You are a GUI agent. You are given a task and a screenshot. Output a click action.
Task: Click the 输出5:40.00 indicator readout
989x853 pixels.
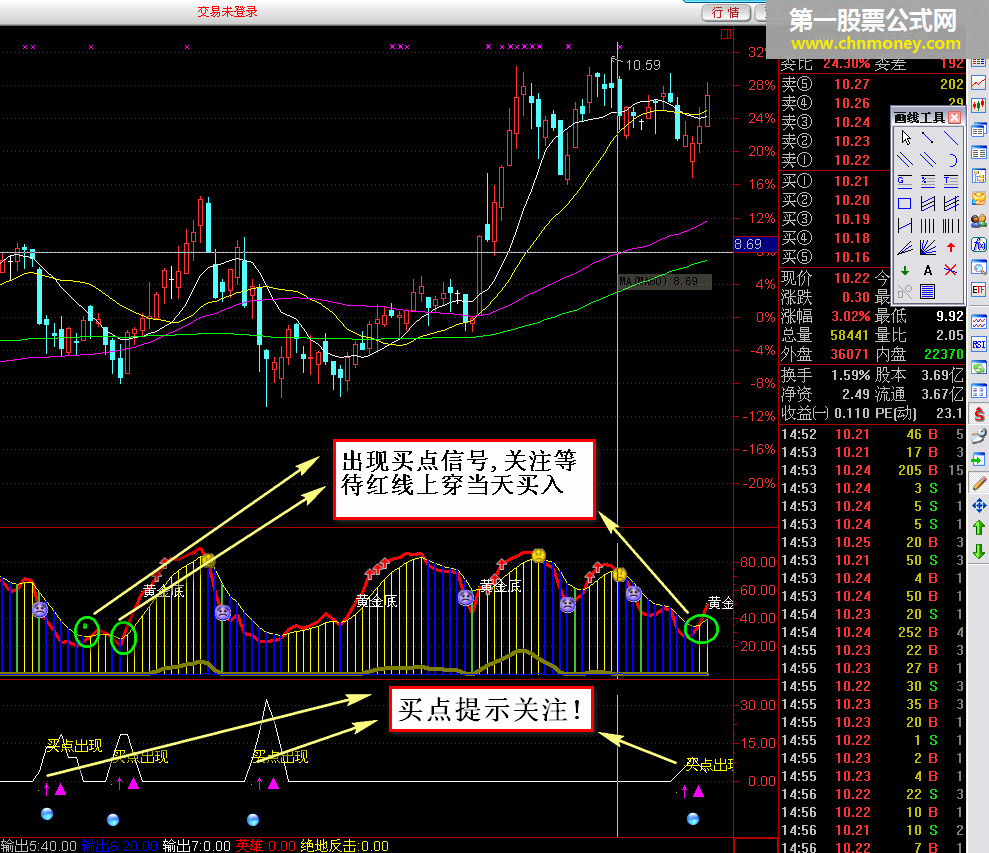tap(38, 845)
